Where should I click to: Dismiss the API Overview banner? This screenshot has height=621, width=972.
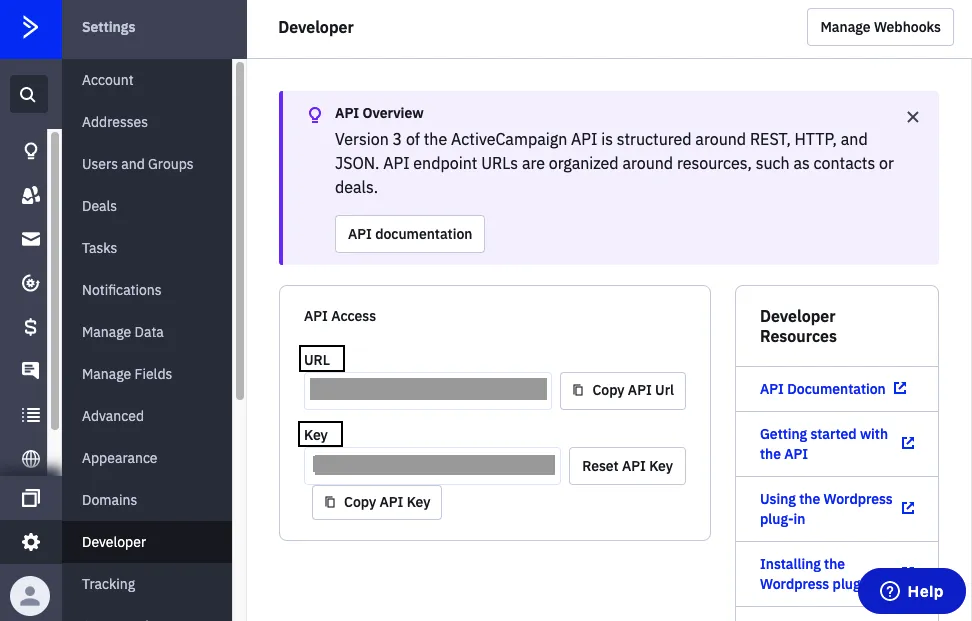point(912,117)
